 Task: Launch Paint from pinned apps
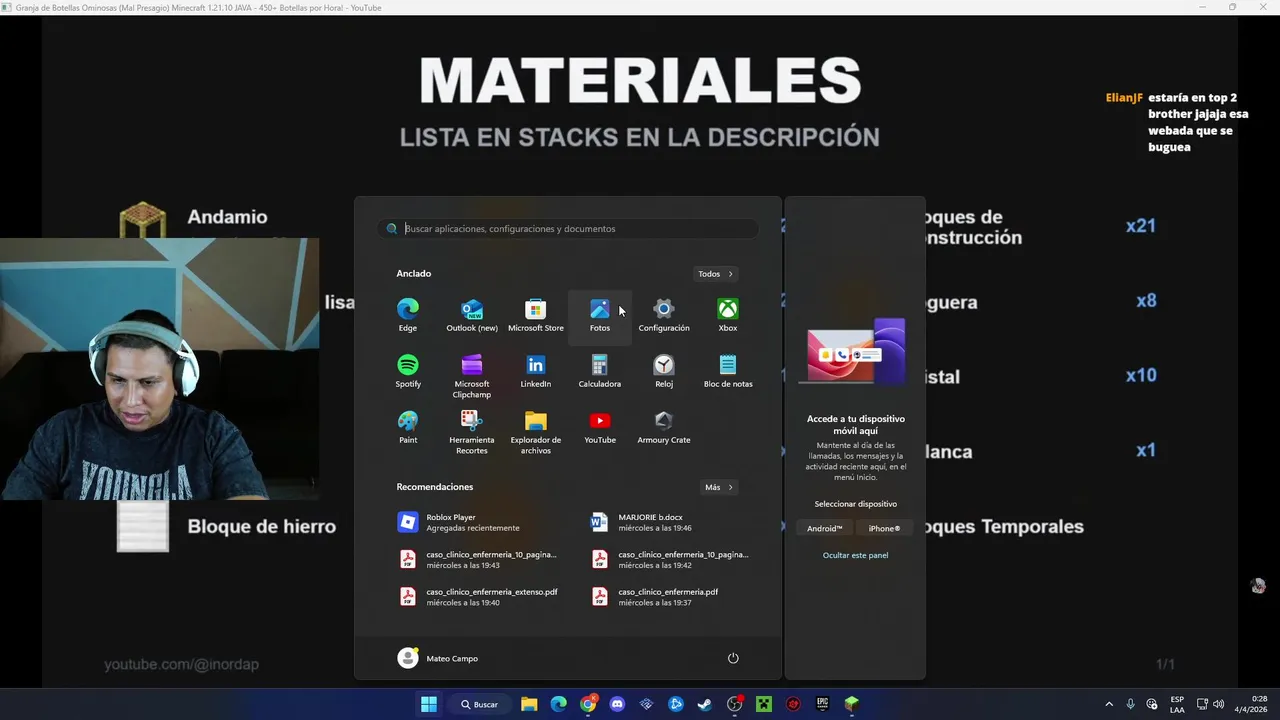408,427
